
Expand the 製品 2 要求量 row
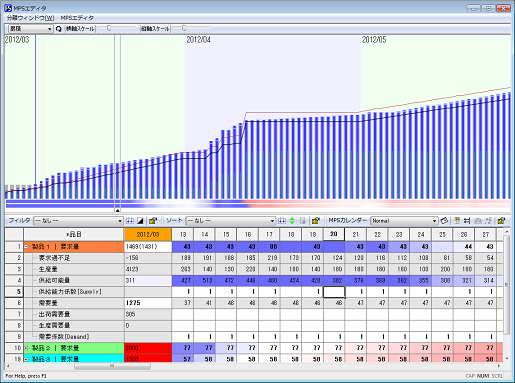[26, 348]
